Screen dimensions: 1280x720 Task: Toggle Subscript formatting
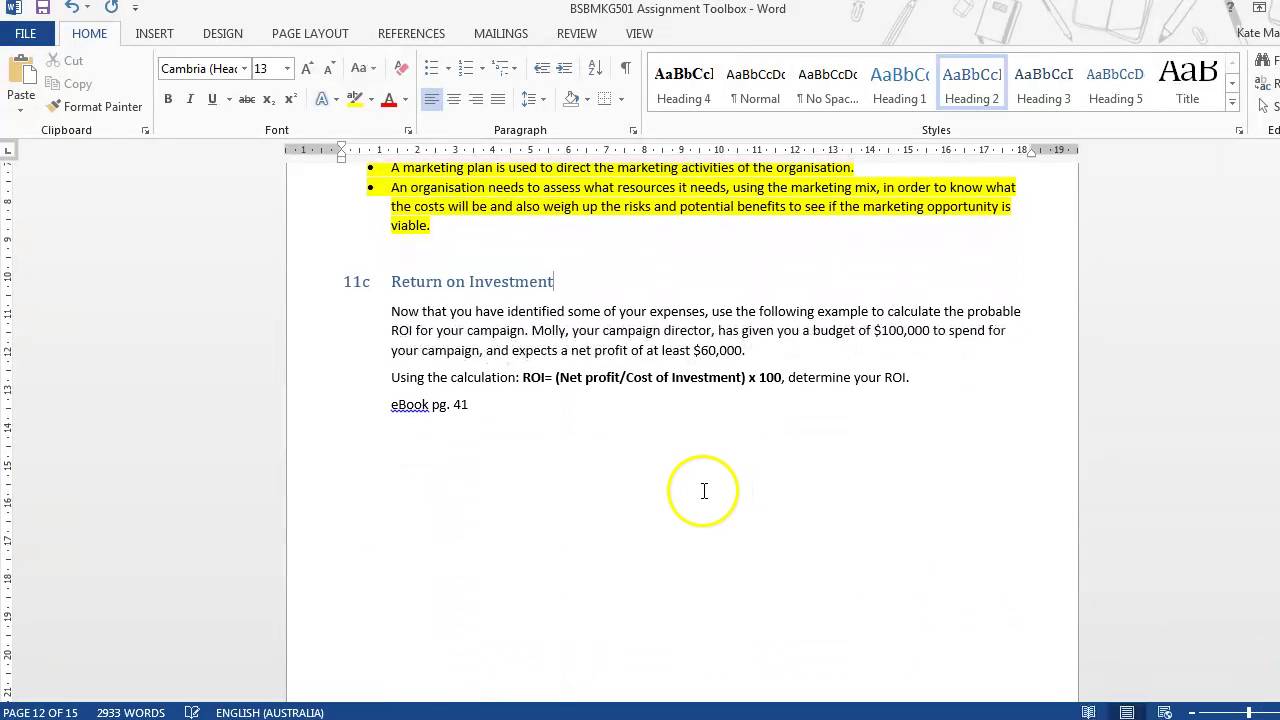(269, 99)
